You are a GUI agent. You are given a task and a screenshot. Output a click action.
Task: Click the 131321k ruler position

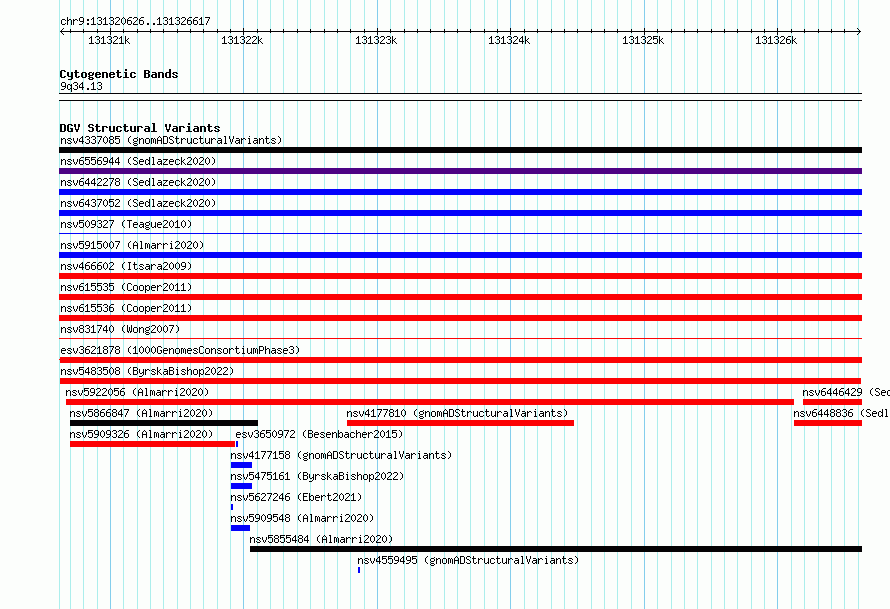click(x=109, y=40)
